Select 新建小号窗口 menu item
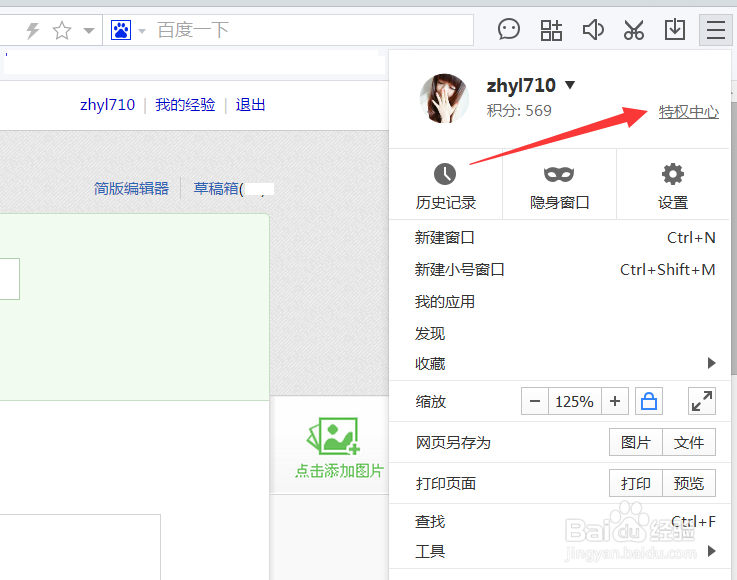The image size is (737, 580). 560,270
